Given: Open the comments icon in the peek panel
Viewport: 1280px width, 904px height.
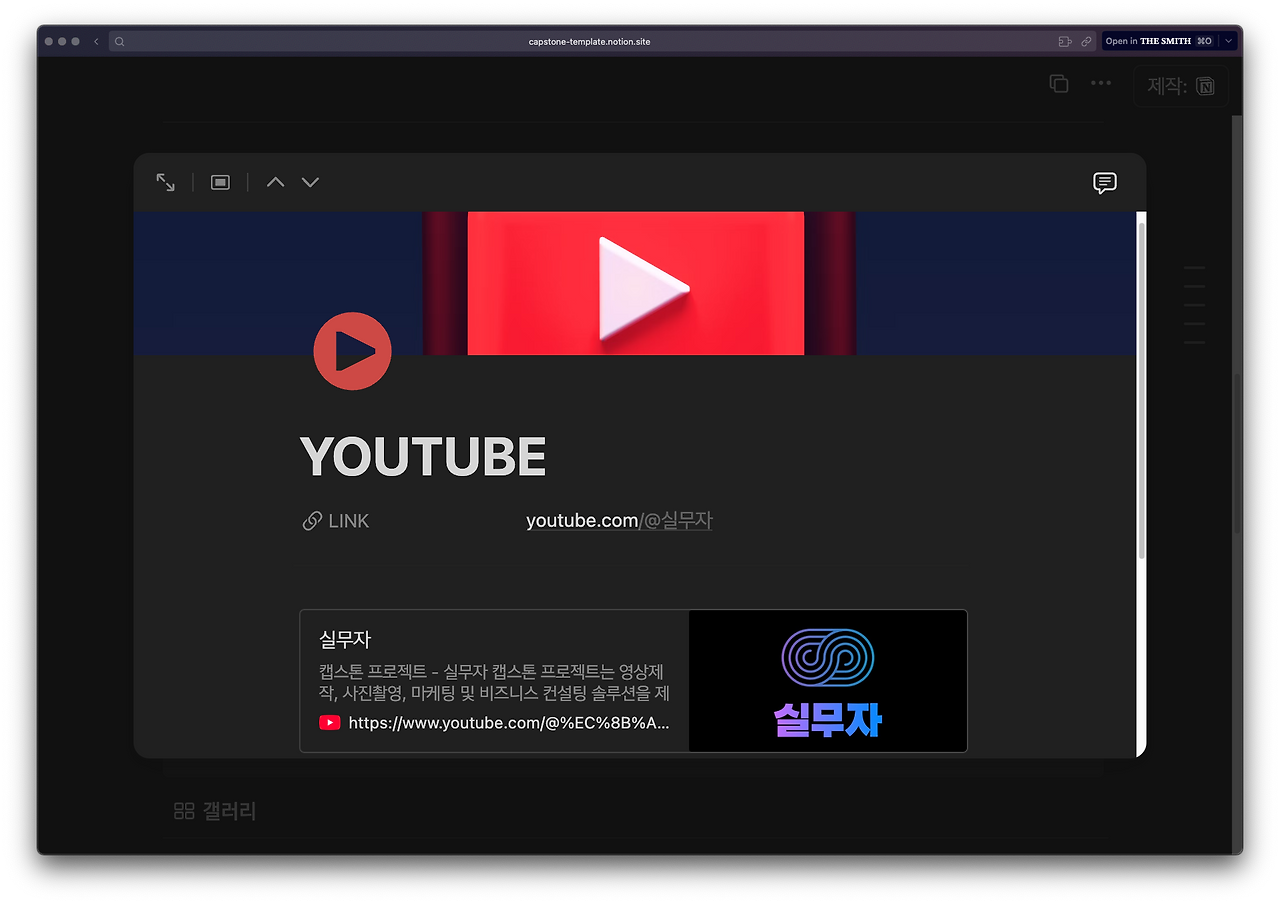Looking at the screenshot, I should click(x=1104, y=183).
